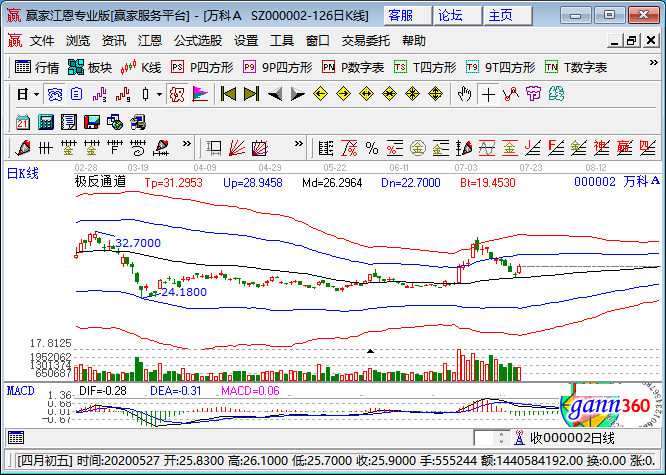
Task: Click the status bar stepper arrows
Action: [502, 438]
